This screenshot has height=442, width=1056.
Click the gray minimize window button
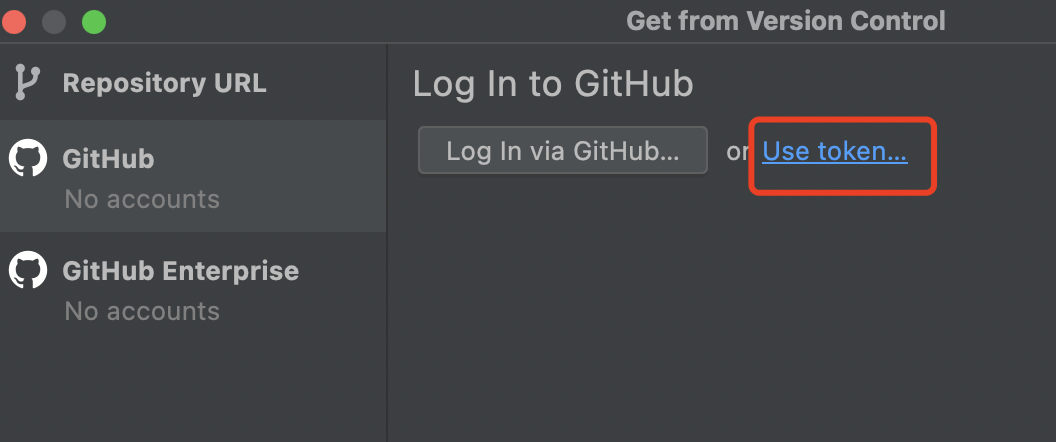coord(54,21)
